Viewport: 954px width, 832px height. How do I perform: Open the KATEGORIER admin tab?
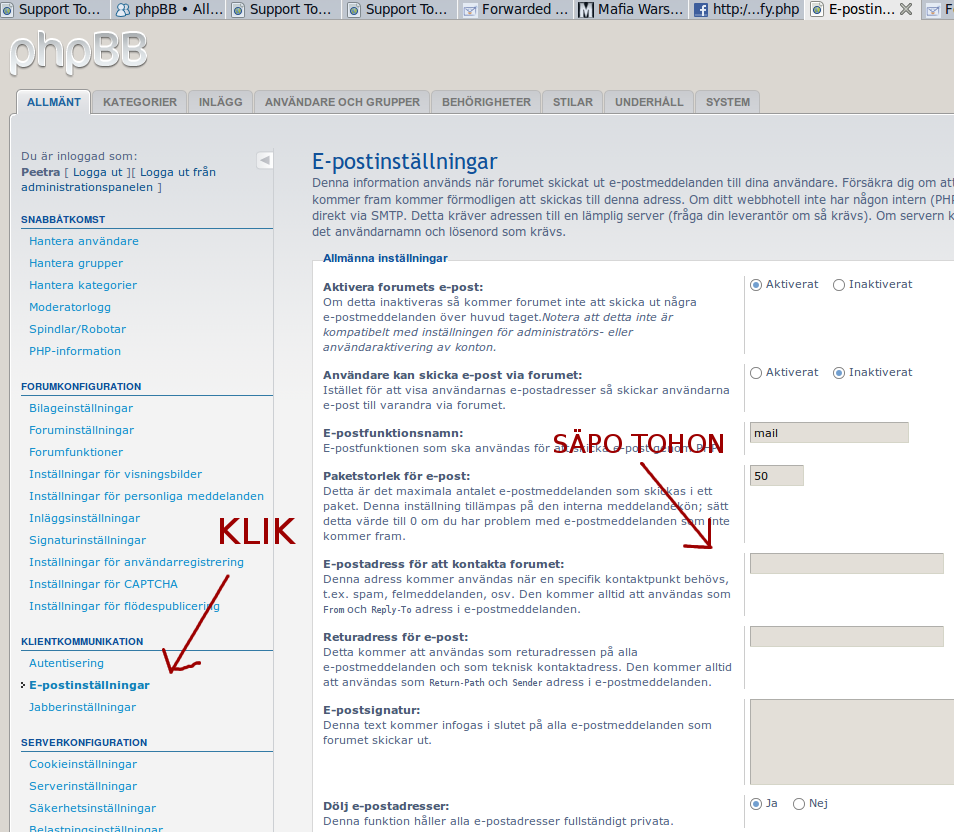[x=140, y=102]
